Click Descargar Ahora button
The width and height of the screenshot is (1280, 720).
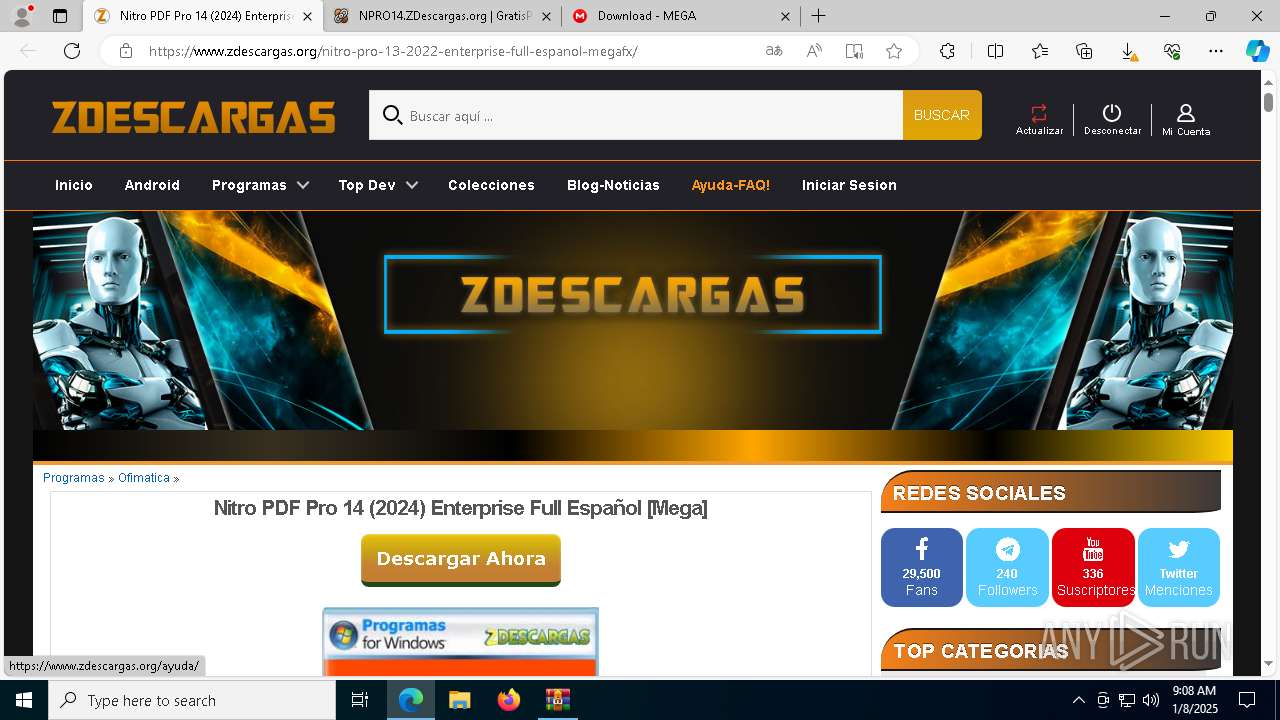tap(461, 559)
